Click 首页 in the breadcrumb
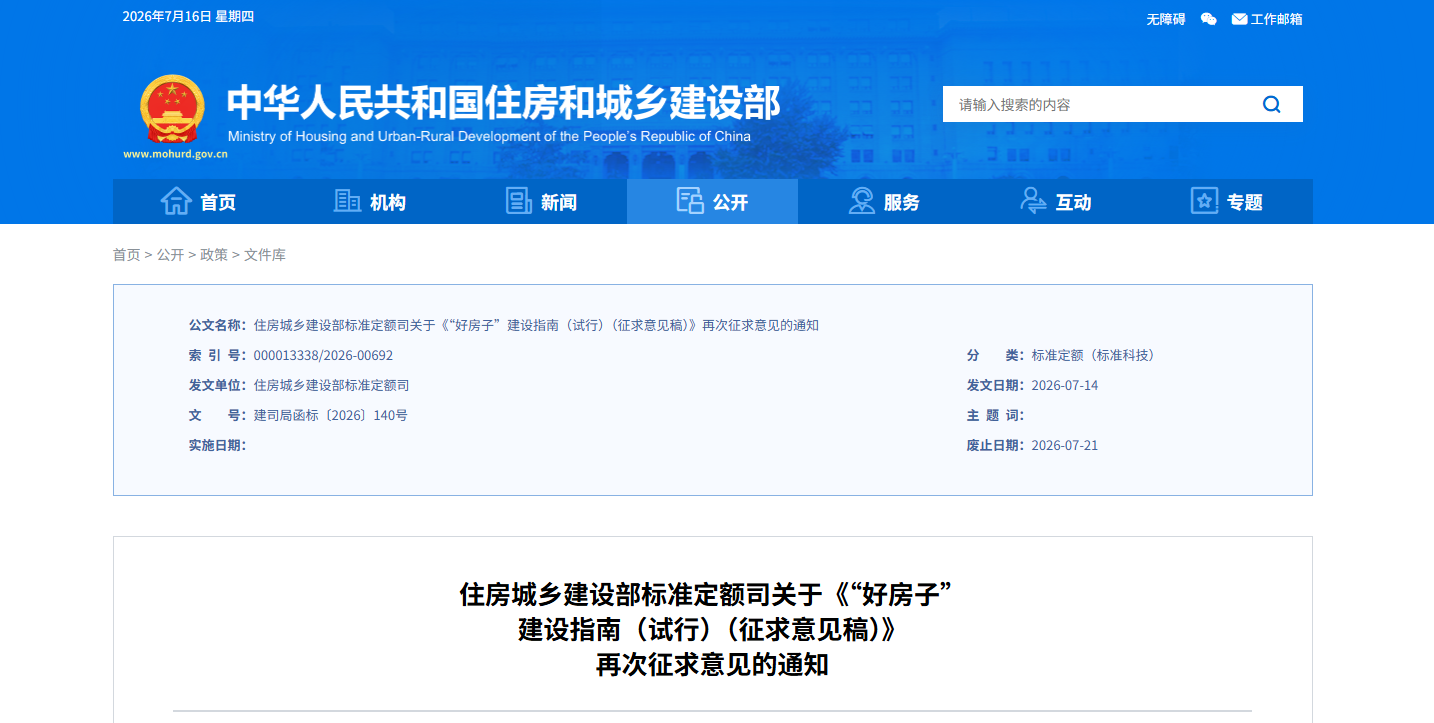Viewport: 1434px width, 723px height. tap(127, 255)
